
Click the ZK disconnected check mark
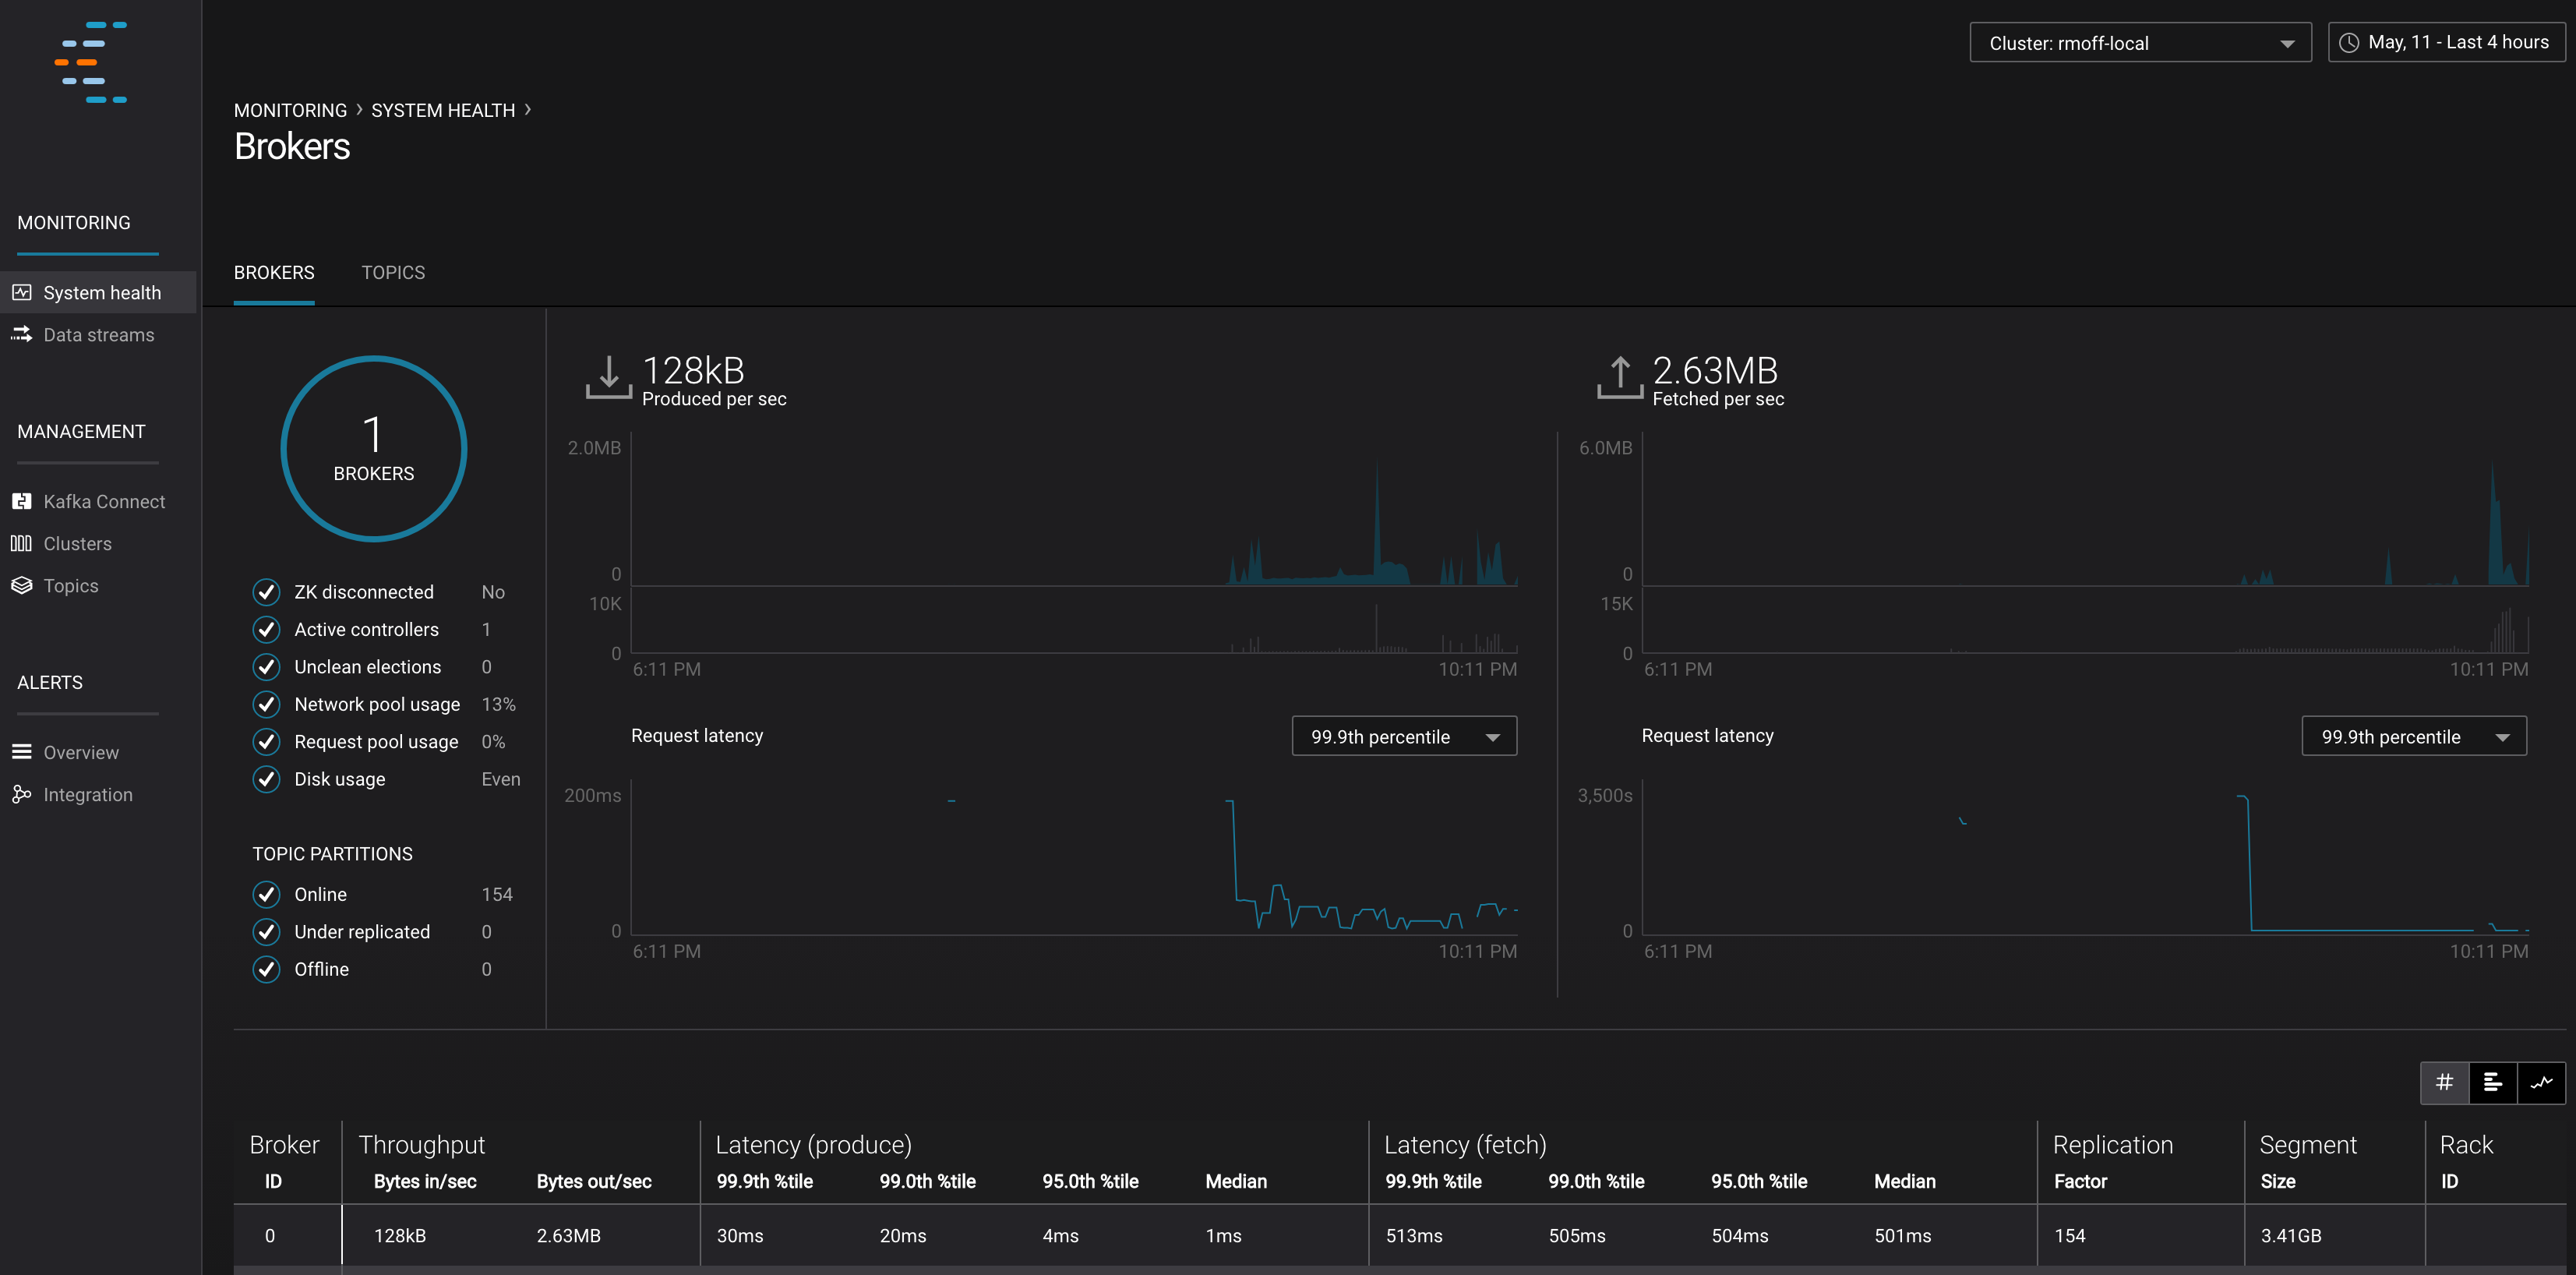click(266, 592)
